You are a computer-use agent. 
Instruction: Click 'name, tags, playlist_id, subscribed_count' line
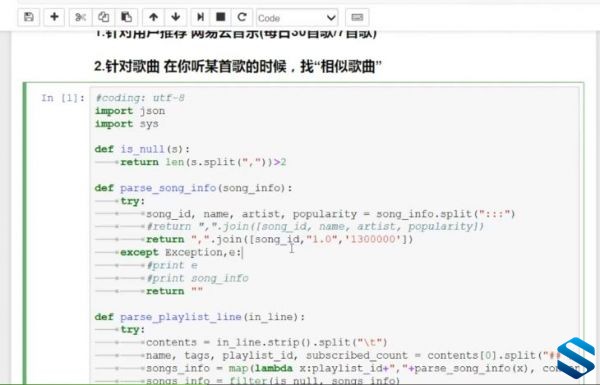click(x=353, y=356)
